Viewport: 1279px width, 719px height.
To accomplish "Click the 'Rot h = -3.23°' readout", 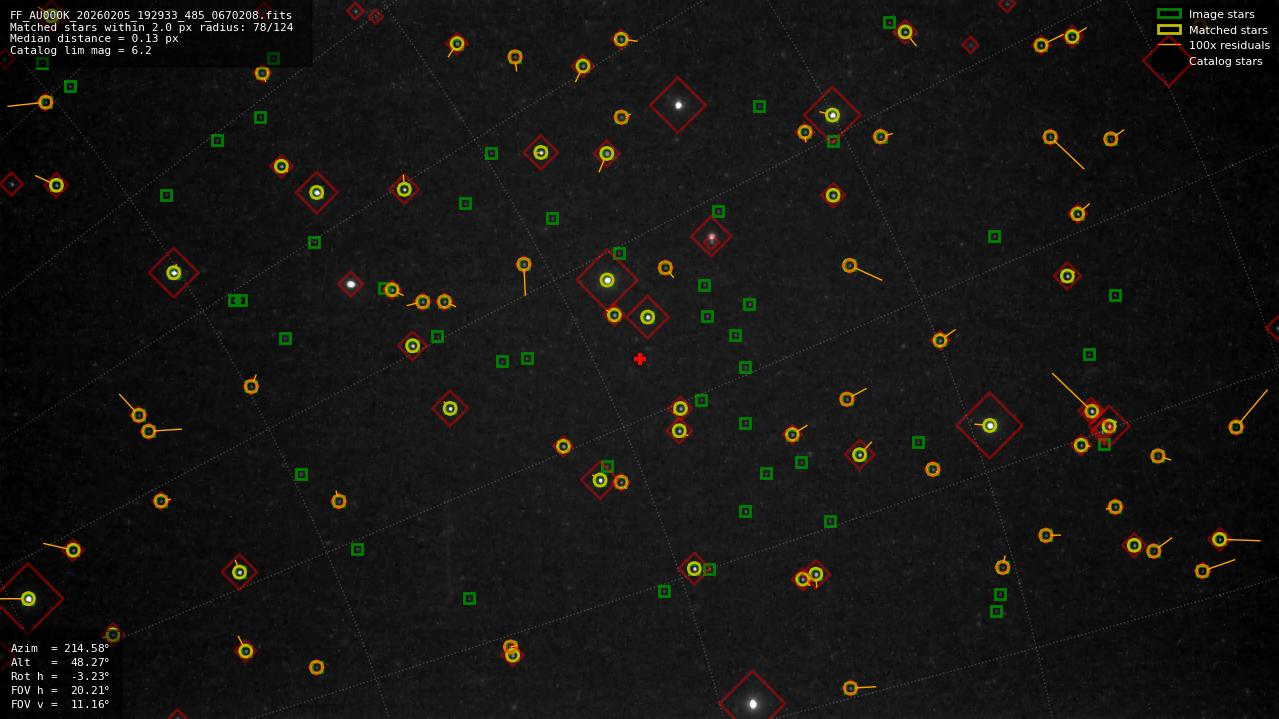I will [60, 676].
